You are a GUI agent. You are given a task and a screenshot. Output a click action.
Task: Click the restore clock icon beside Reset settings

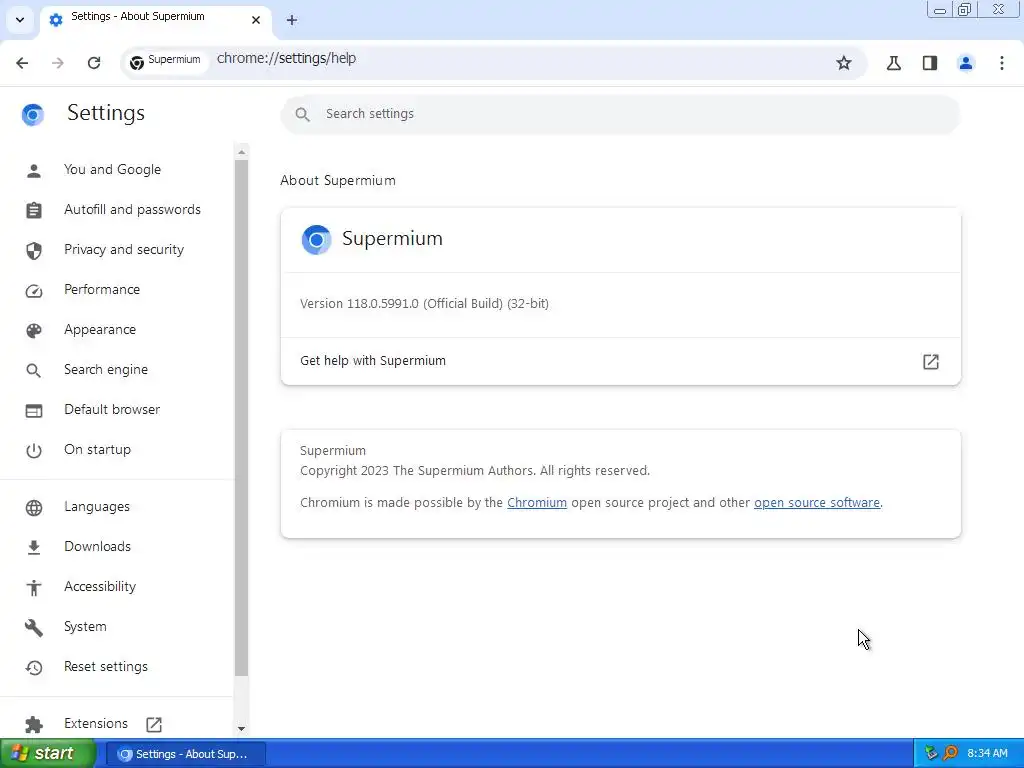click(x=34, y=667)
